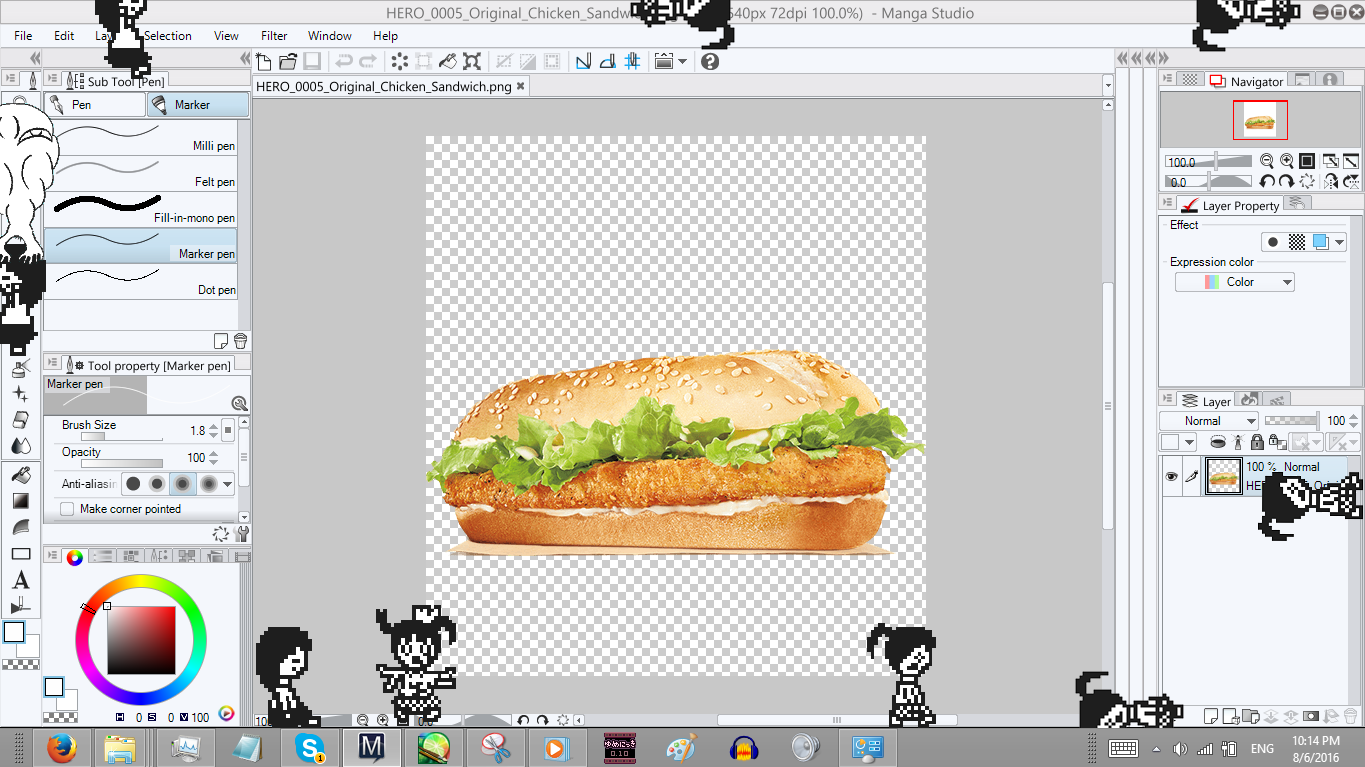Zoom out using the Navigator magnifier
The width and height of the screenshot is (1365, 767).
point(1267,161)
